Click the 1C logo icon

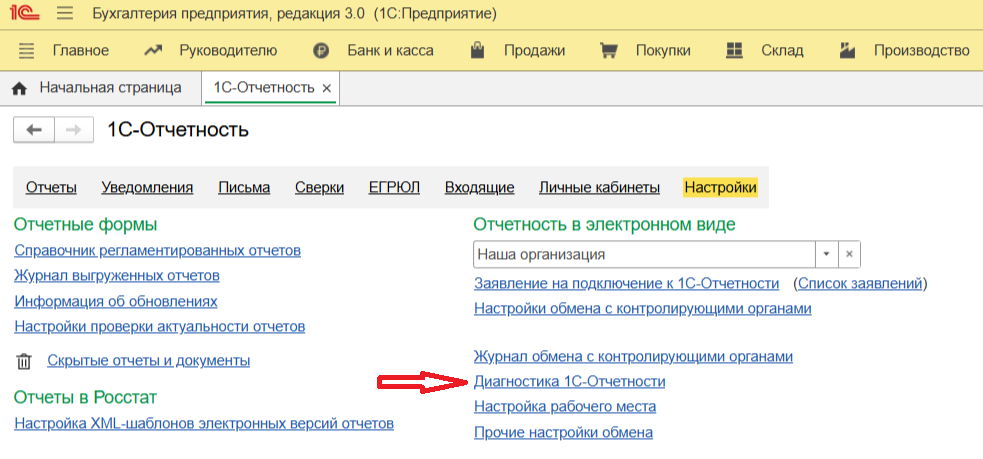[x=24, y=15]
